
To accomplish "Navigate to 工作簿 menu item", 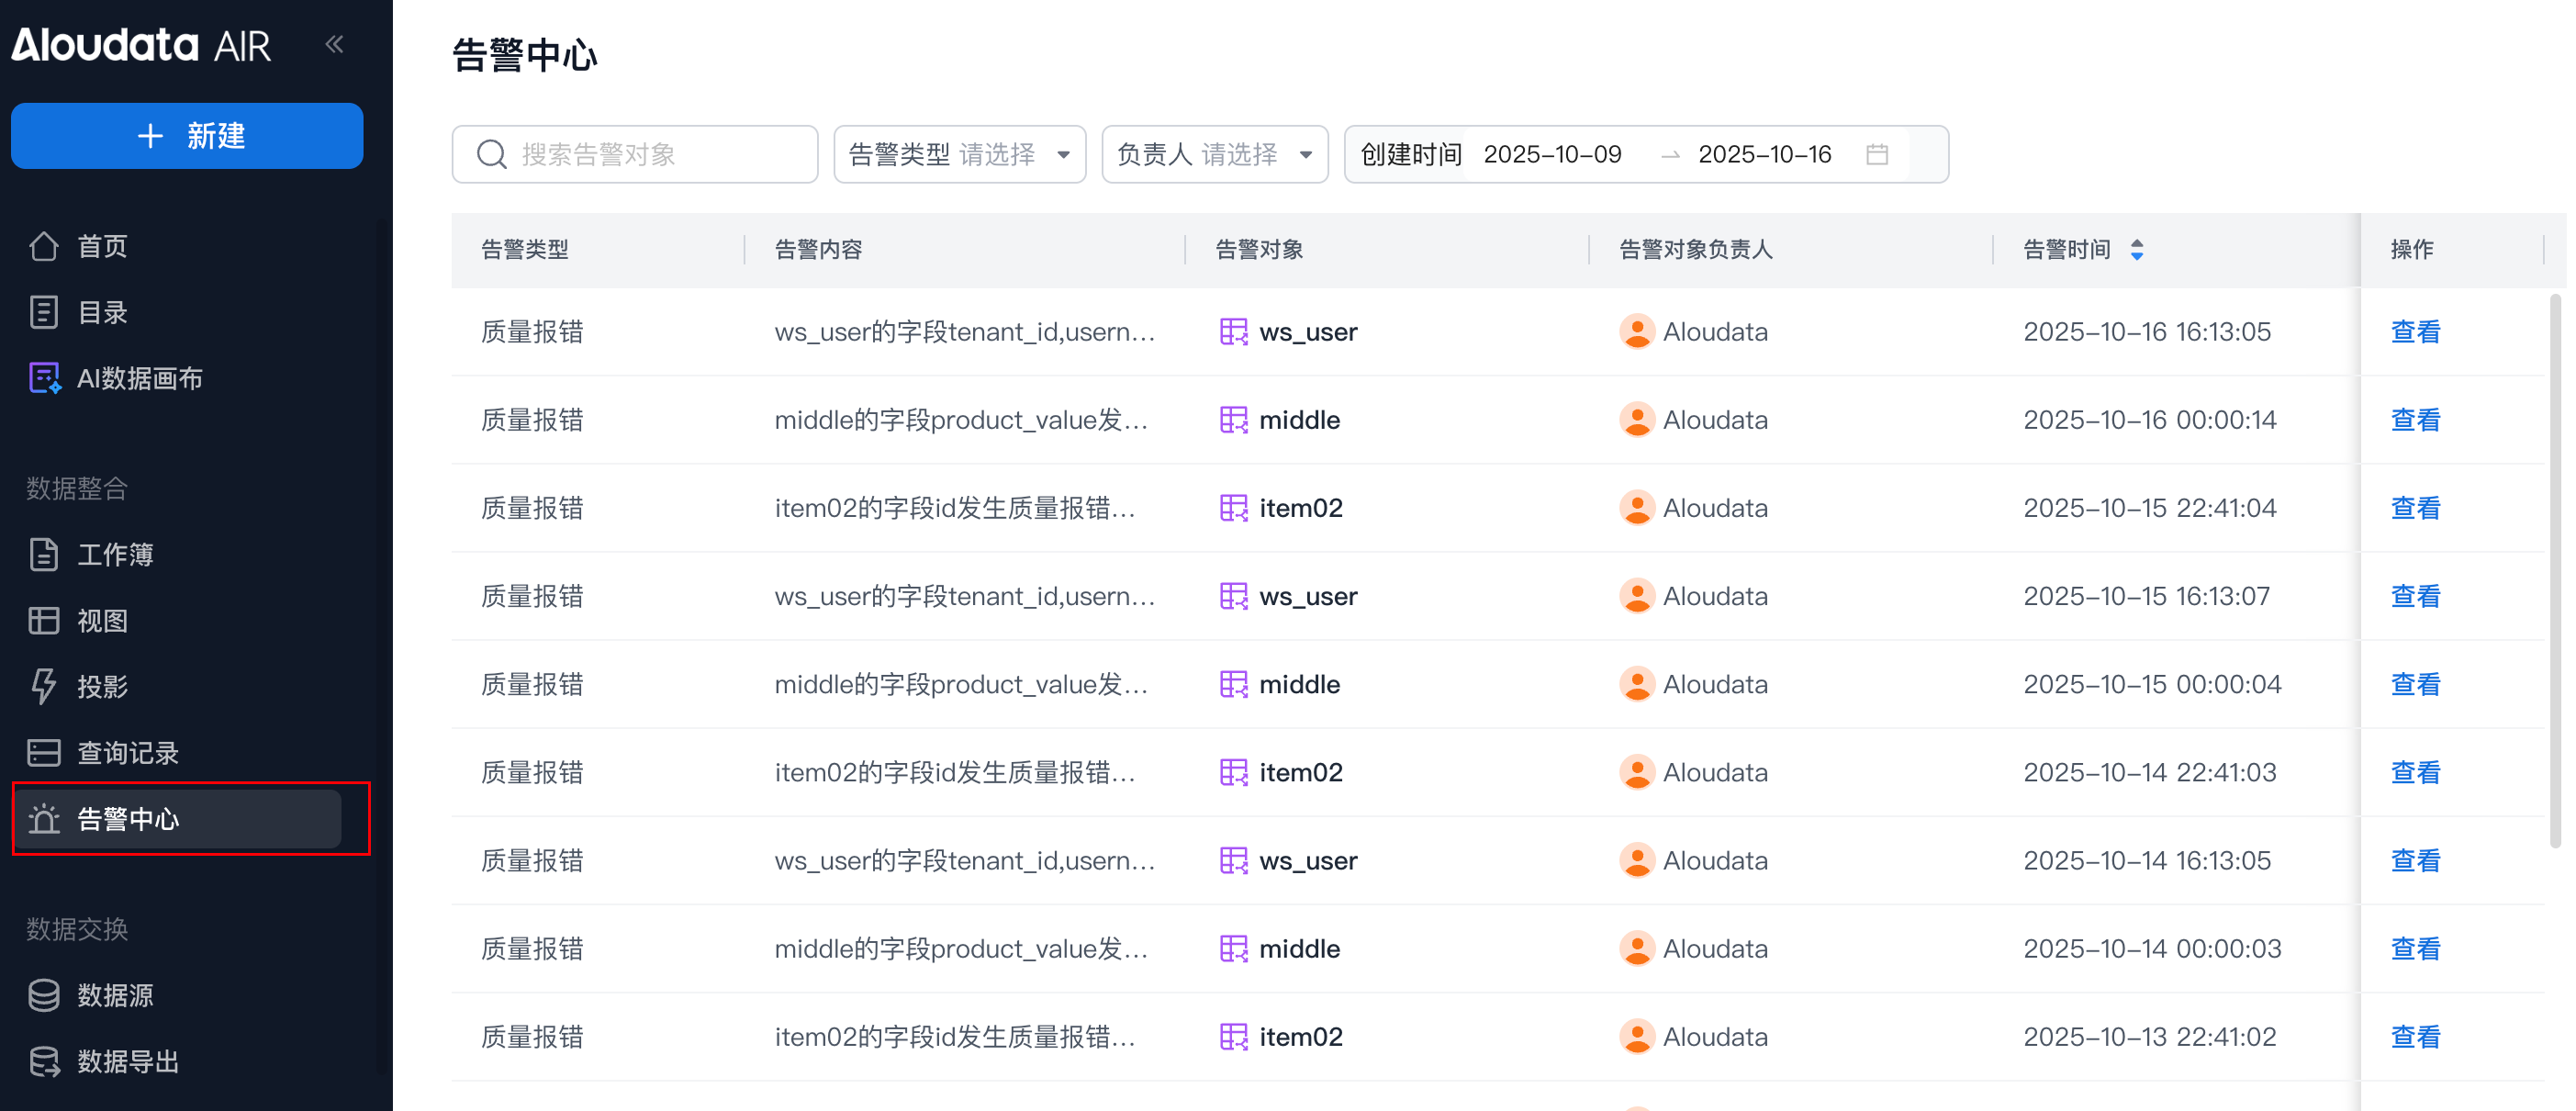I will click(115, 554).
